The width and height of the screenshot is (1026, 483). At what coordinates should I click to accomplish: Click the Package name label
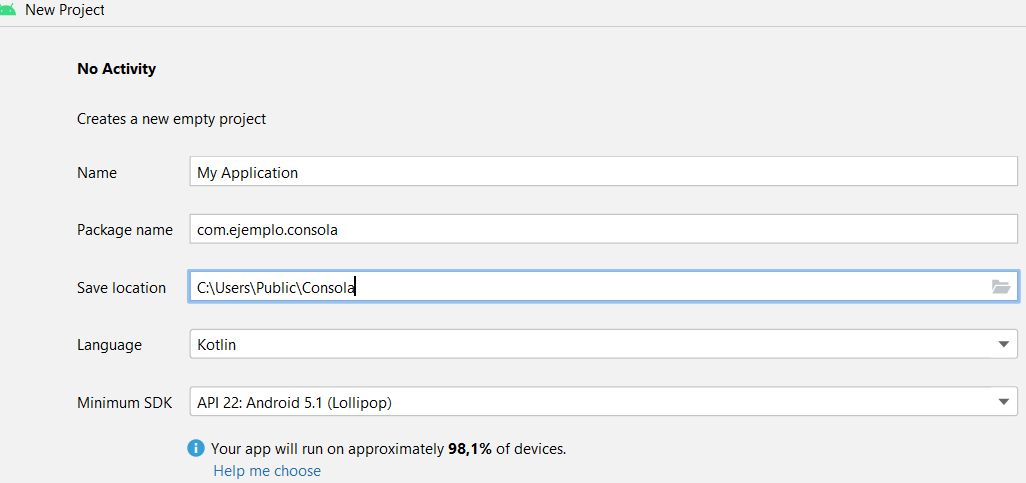click(125, 230)
